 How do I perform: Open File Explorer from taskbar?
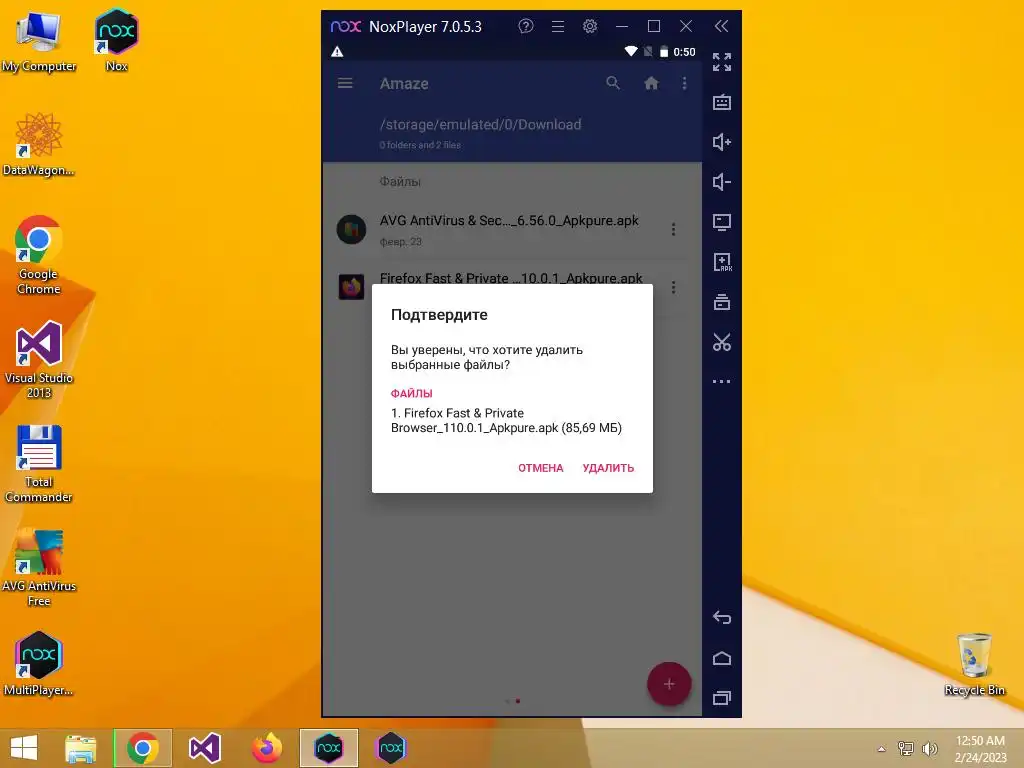81,748
